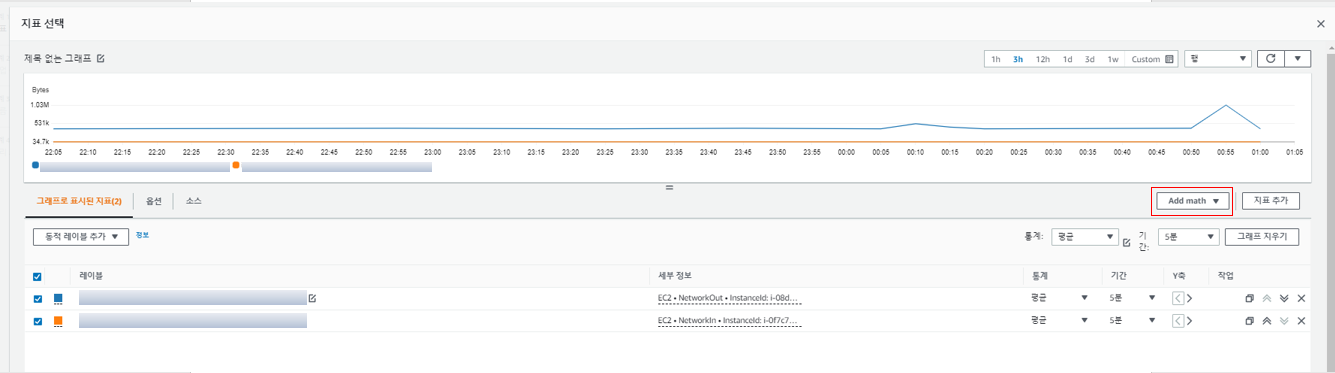Change the orange NetworkIn line color
Image resolution: width=1335 pixels, height=373 pixels.
click(x=58, y=321)
